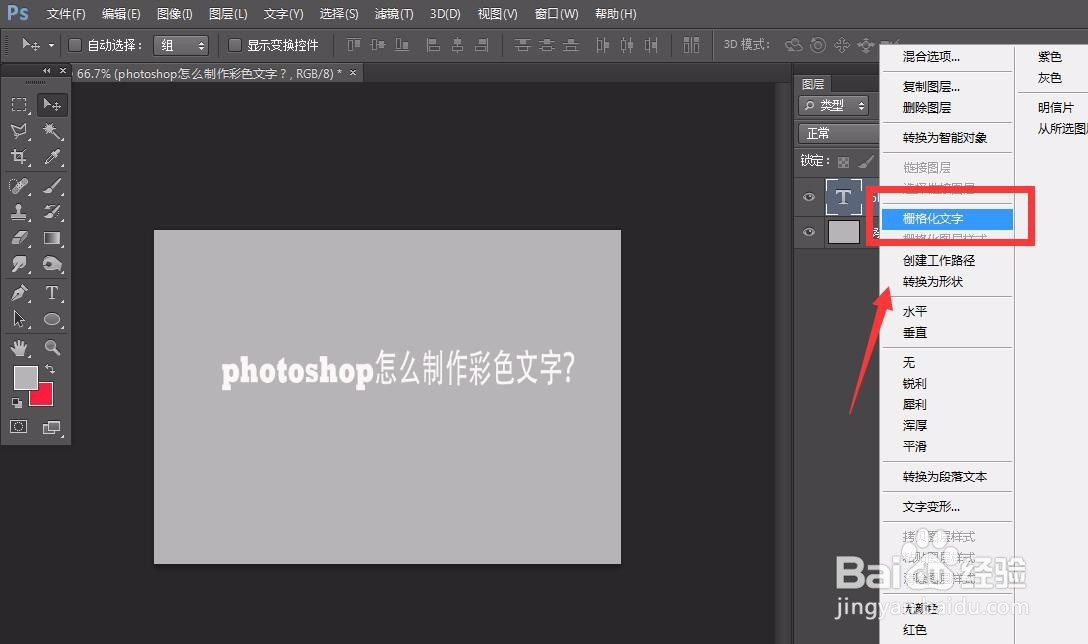
Task: Select the Smudge tool
Action: point(19,264)
